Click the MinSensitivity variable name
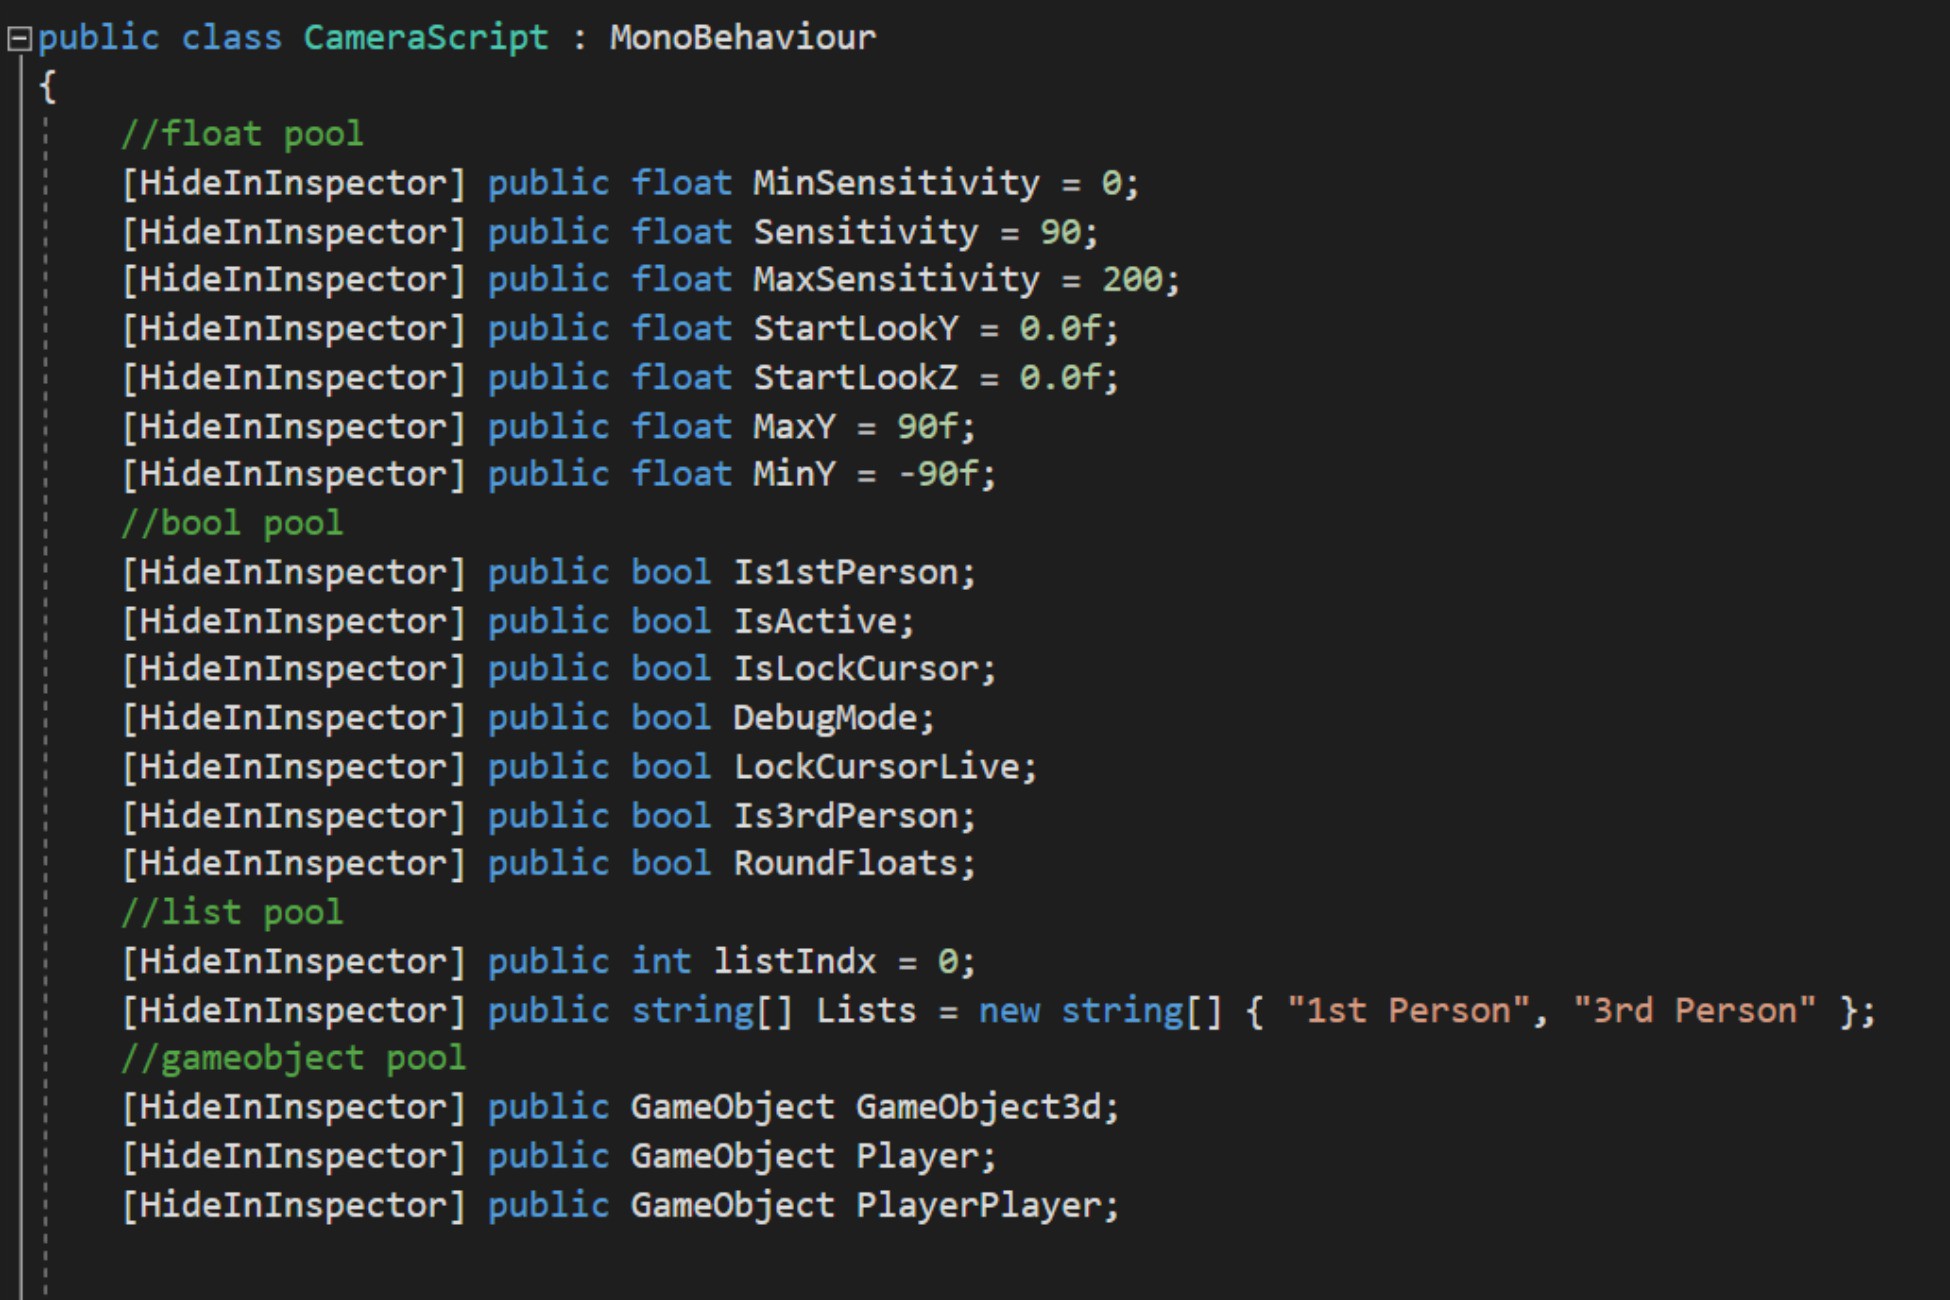Image resolution: width=1950 pixels, height=1300 pixels. click(x=895, y=183)
